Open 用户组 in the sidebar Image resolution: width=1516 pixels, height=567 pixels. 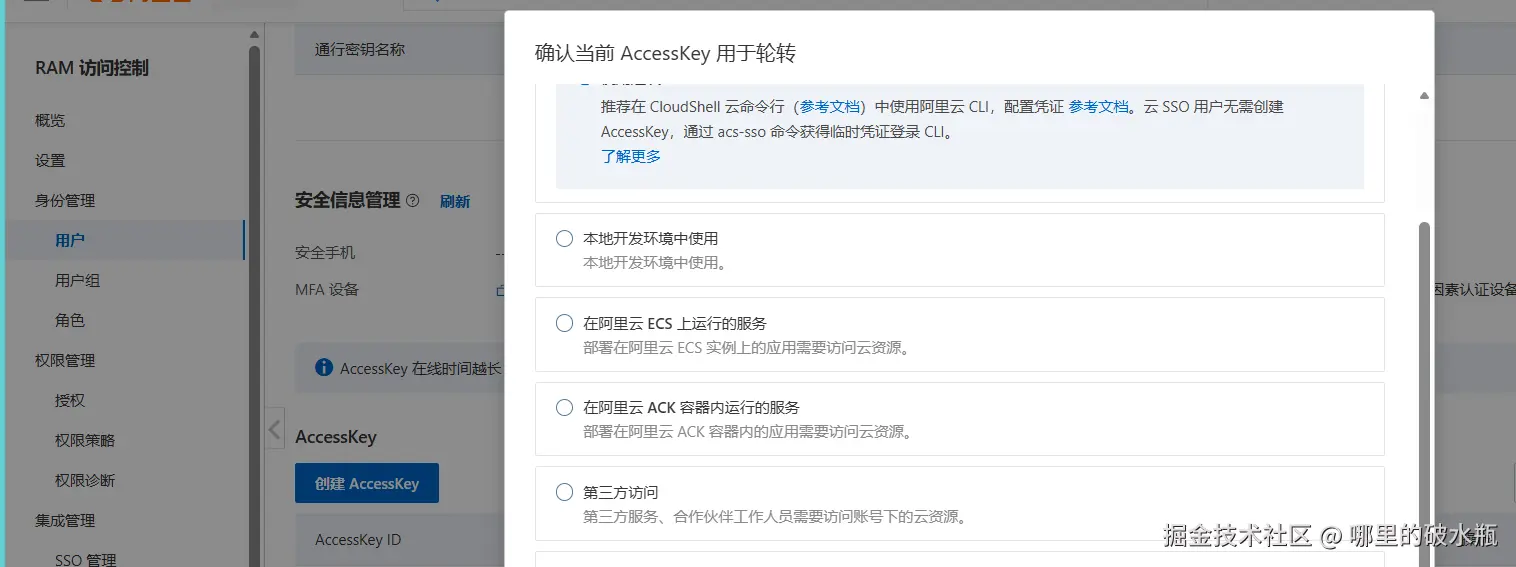tap(77, 281)
